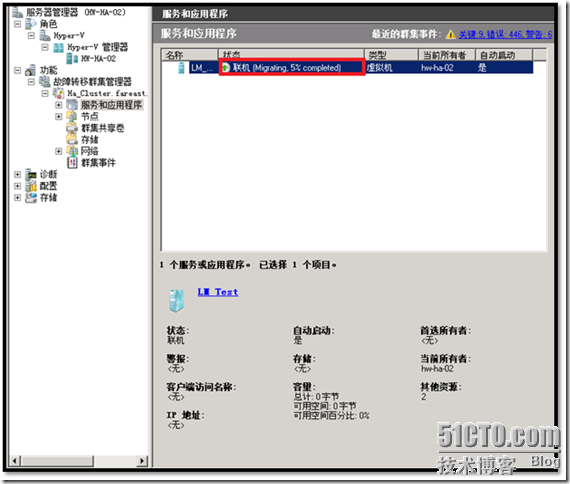Click the 当前所有者 hw-ha-02 detail value
Image resolution: width=570 pixels, height=484 pixels.
(437, 369)
